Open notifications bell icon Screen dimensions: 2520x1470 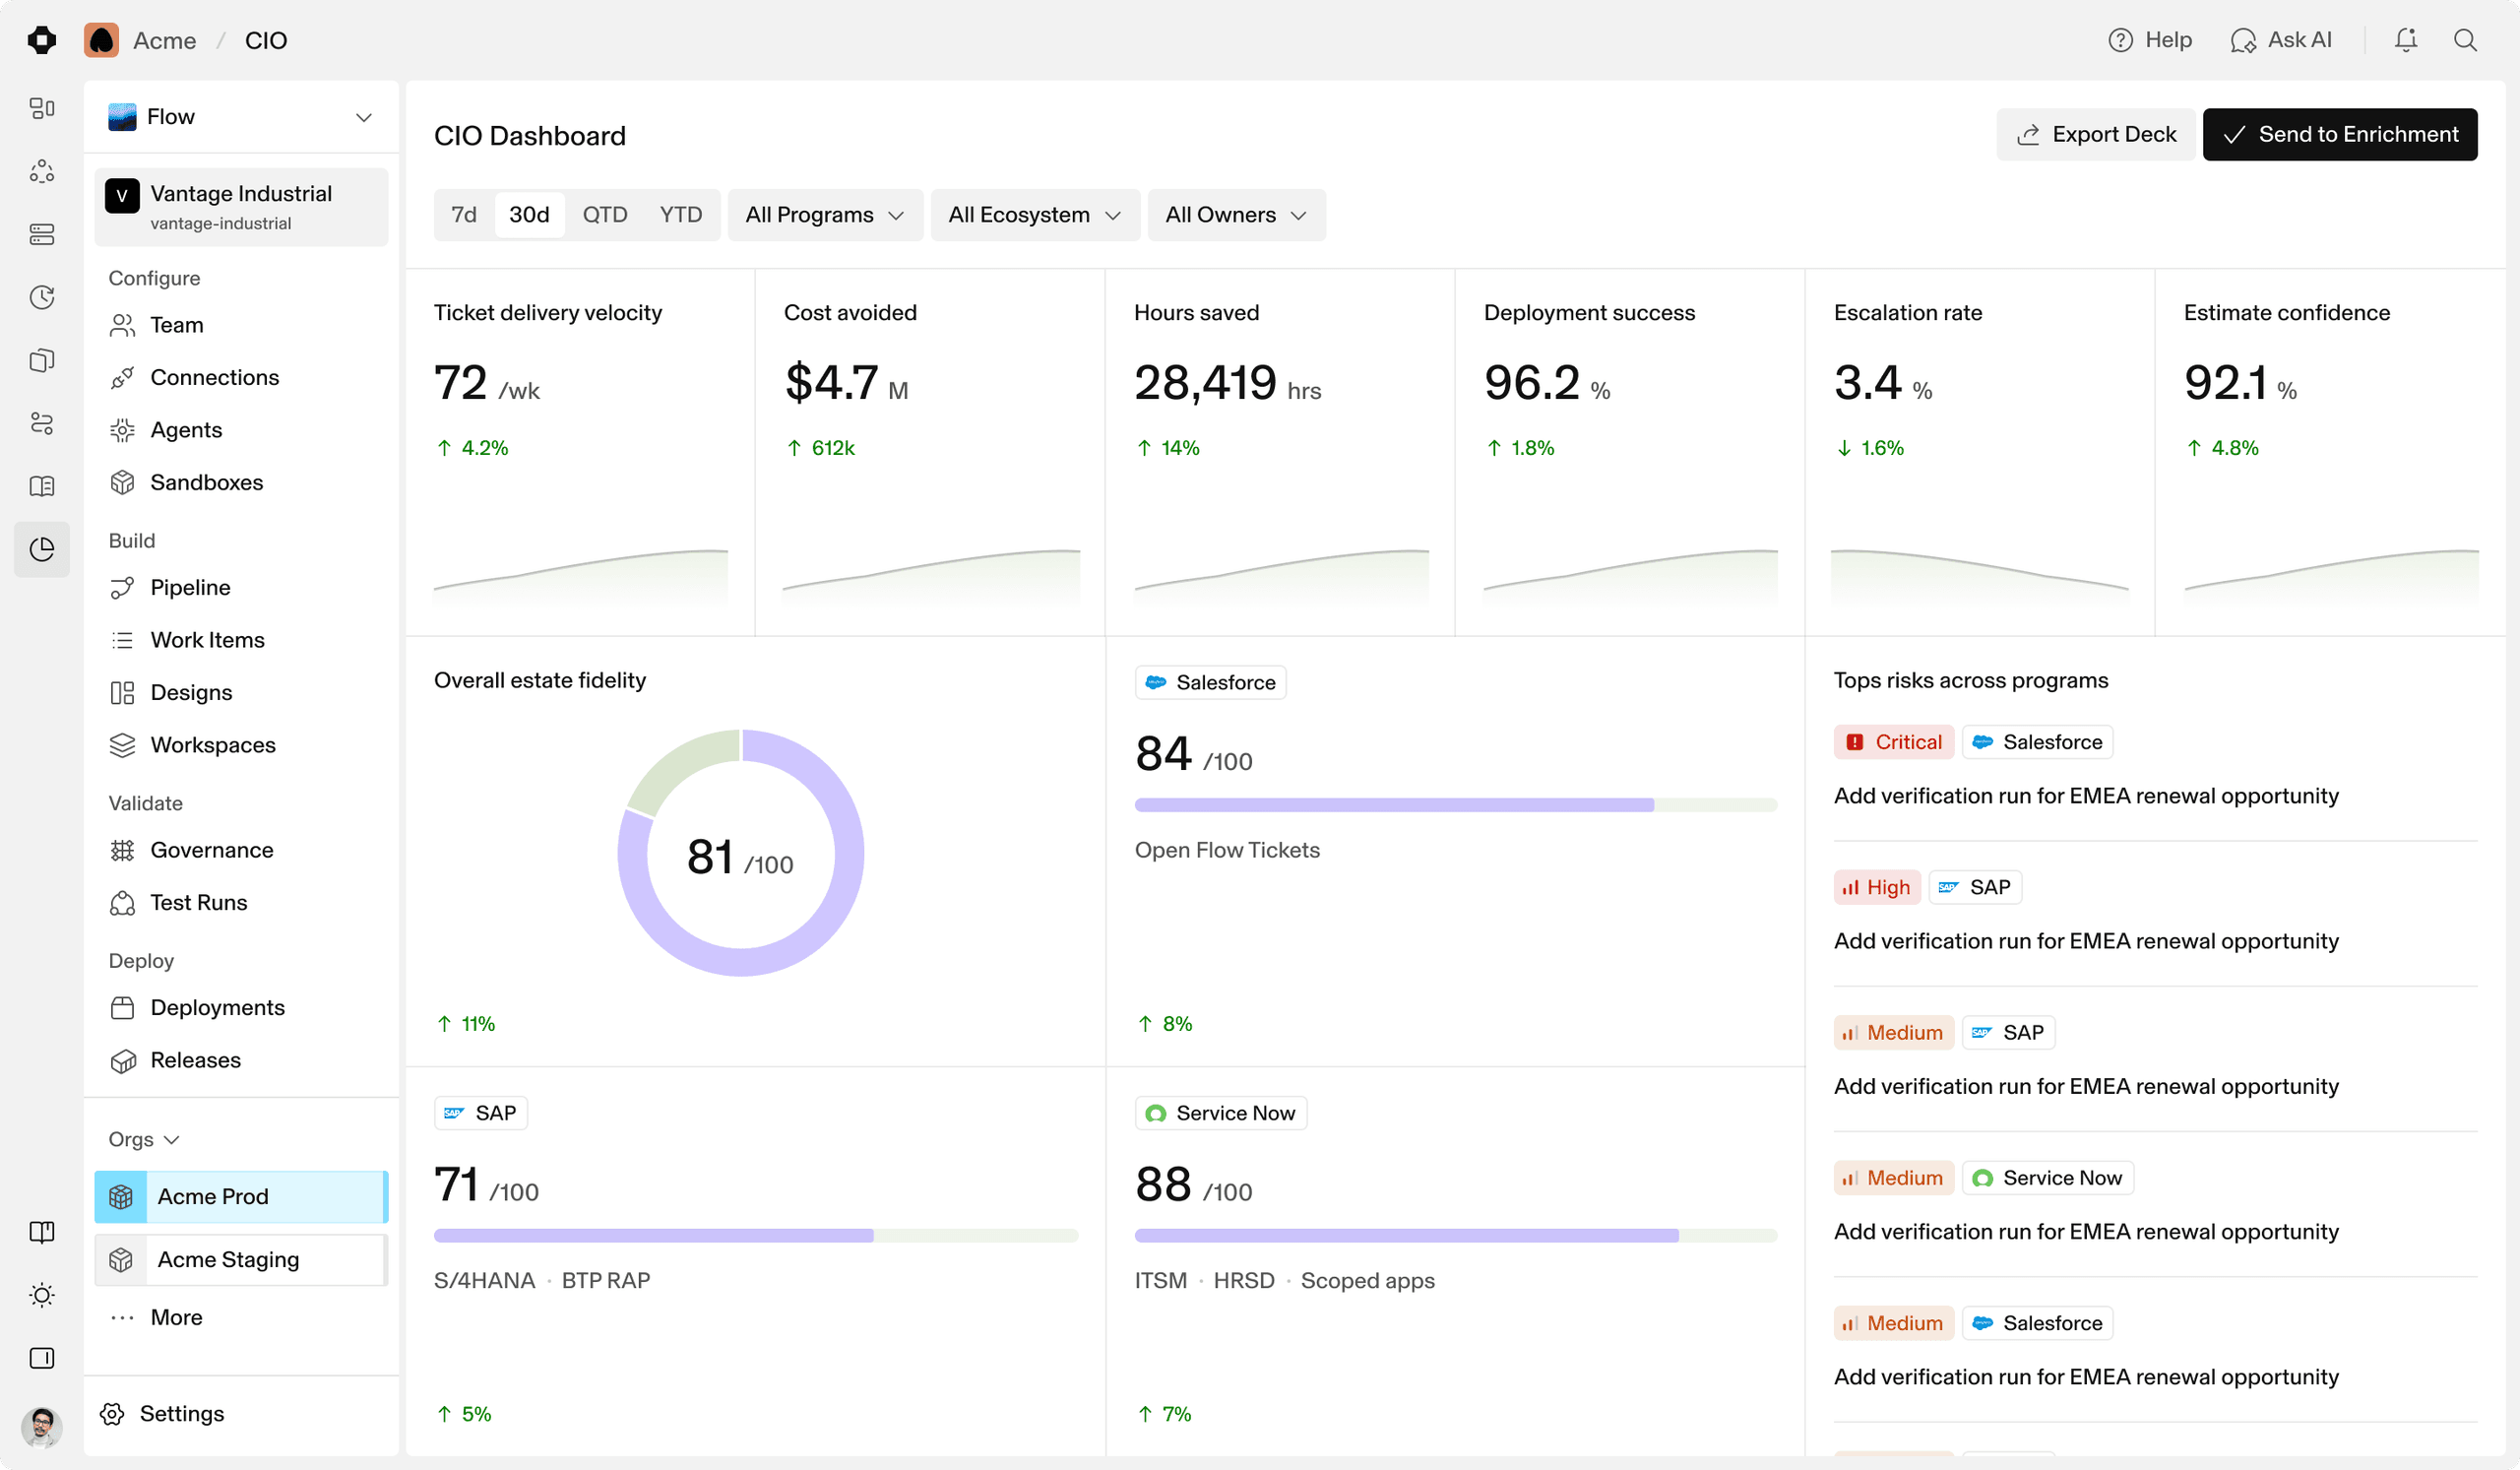[x=2405, y=40]
